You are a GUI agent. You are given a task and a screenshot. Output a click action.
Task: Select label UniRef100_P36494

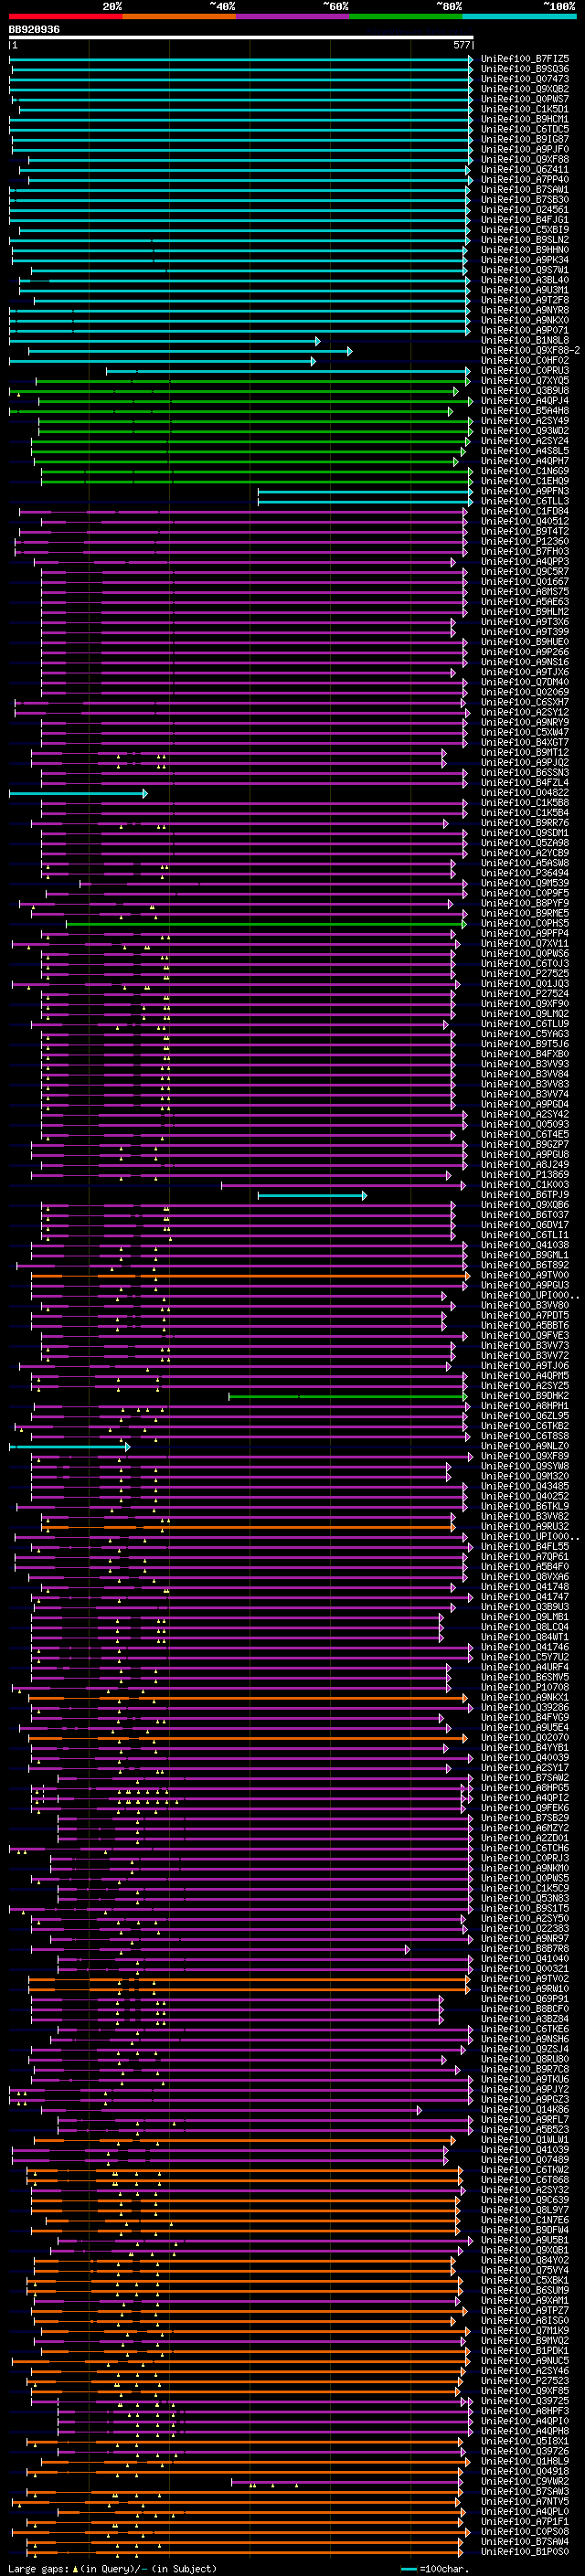point(525,873)
